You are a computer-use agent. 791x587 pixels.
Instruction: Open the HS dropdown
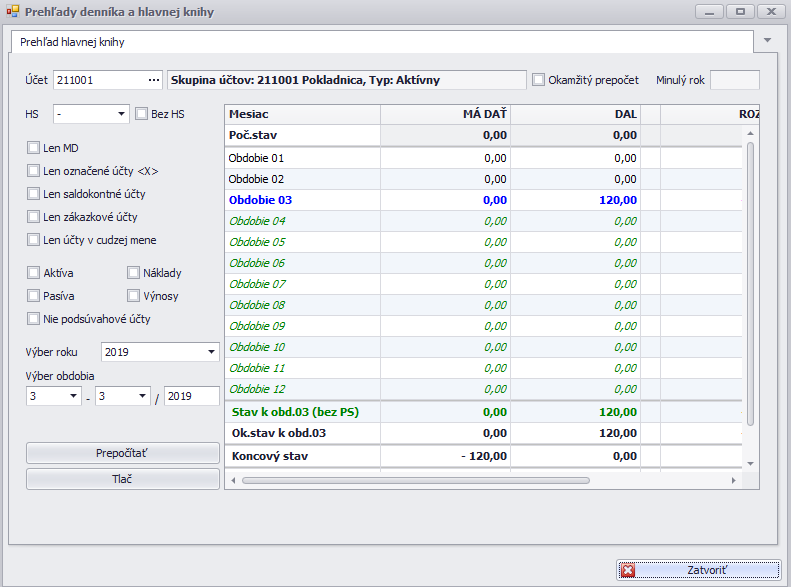121,114
